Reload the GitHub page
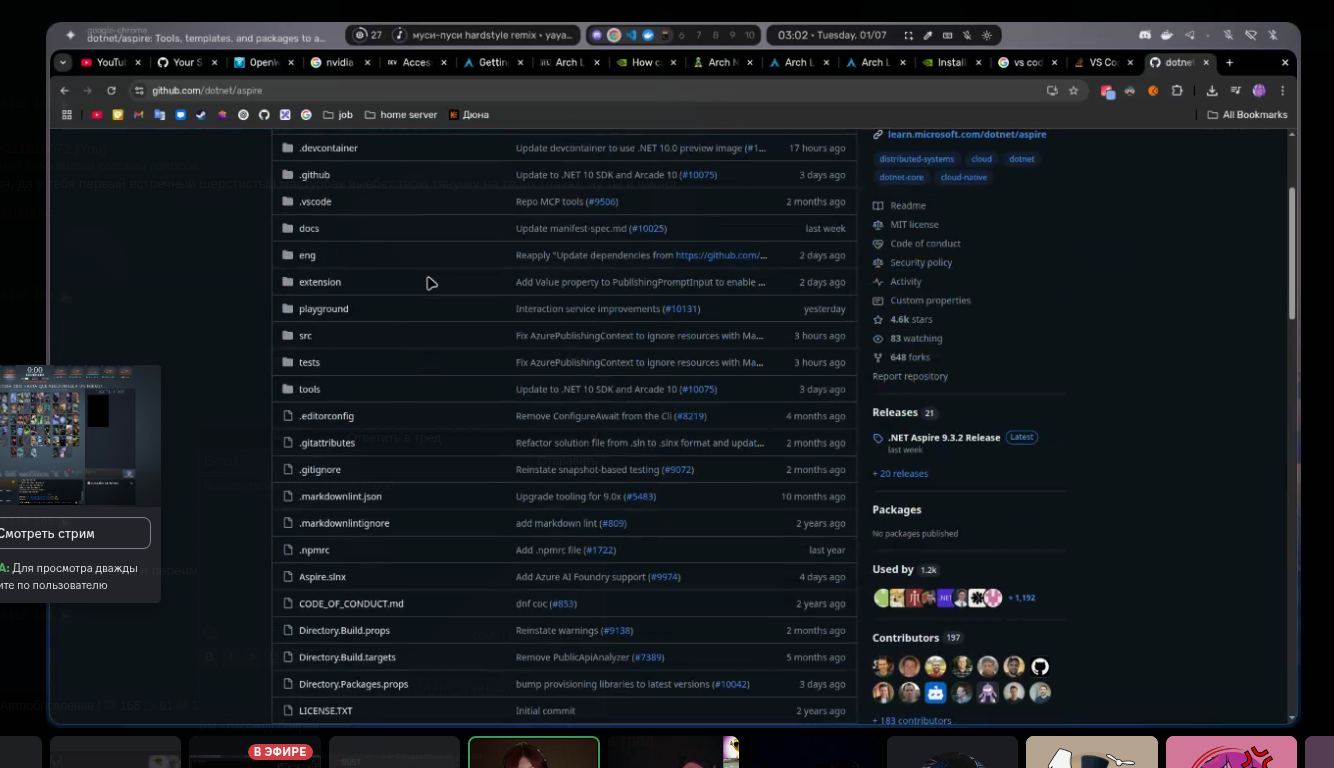The width and height of the screenshot is (1334, 768). [x=111, y=90]
